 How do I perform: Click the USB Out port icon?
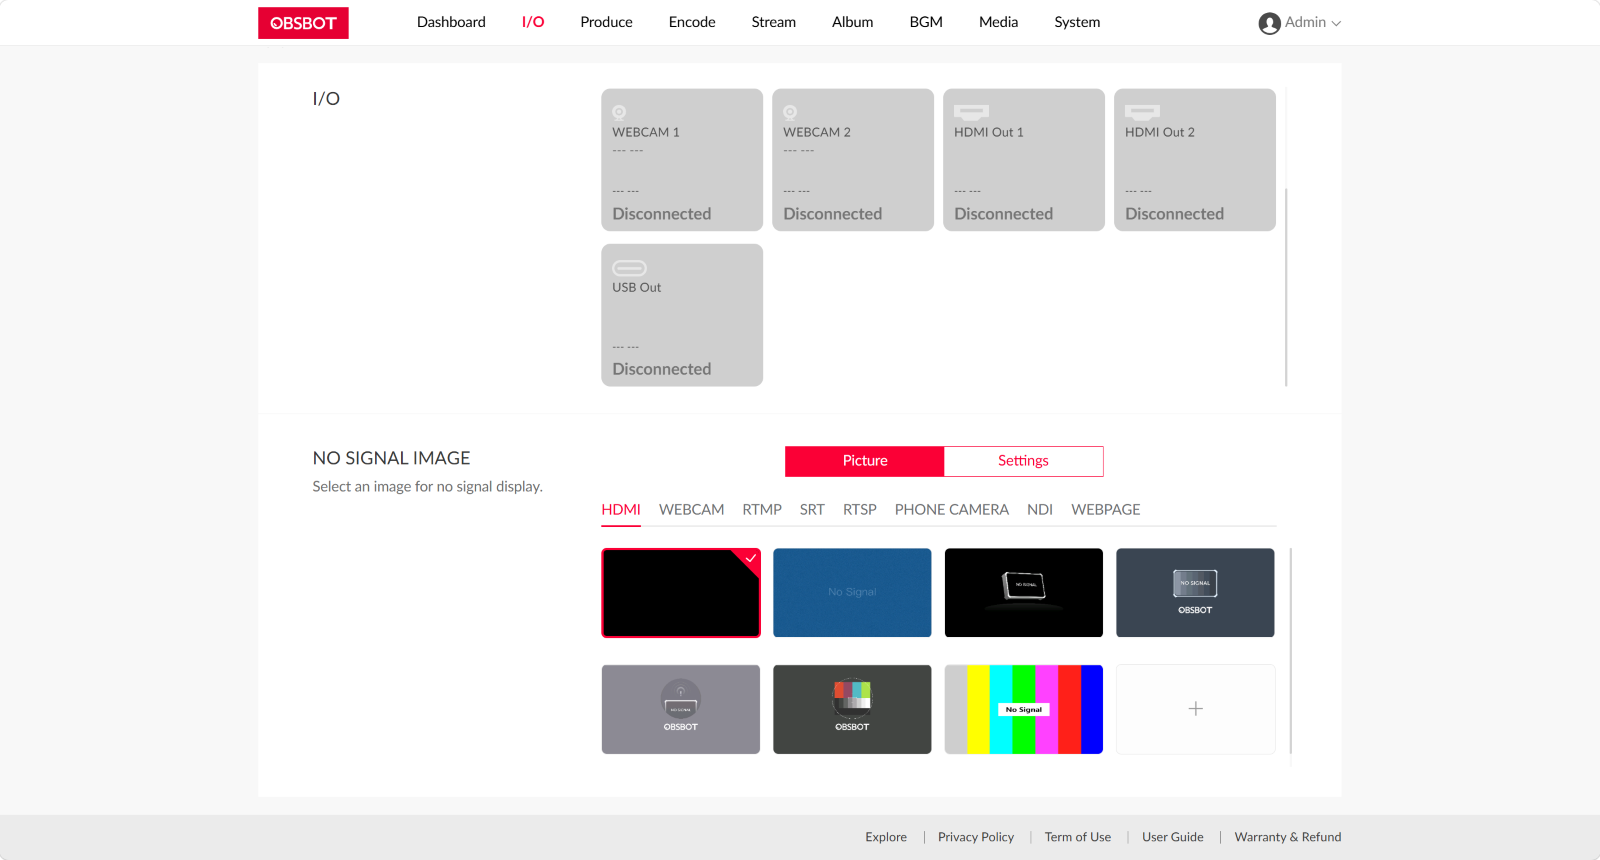pos(629,268)
